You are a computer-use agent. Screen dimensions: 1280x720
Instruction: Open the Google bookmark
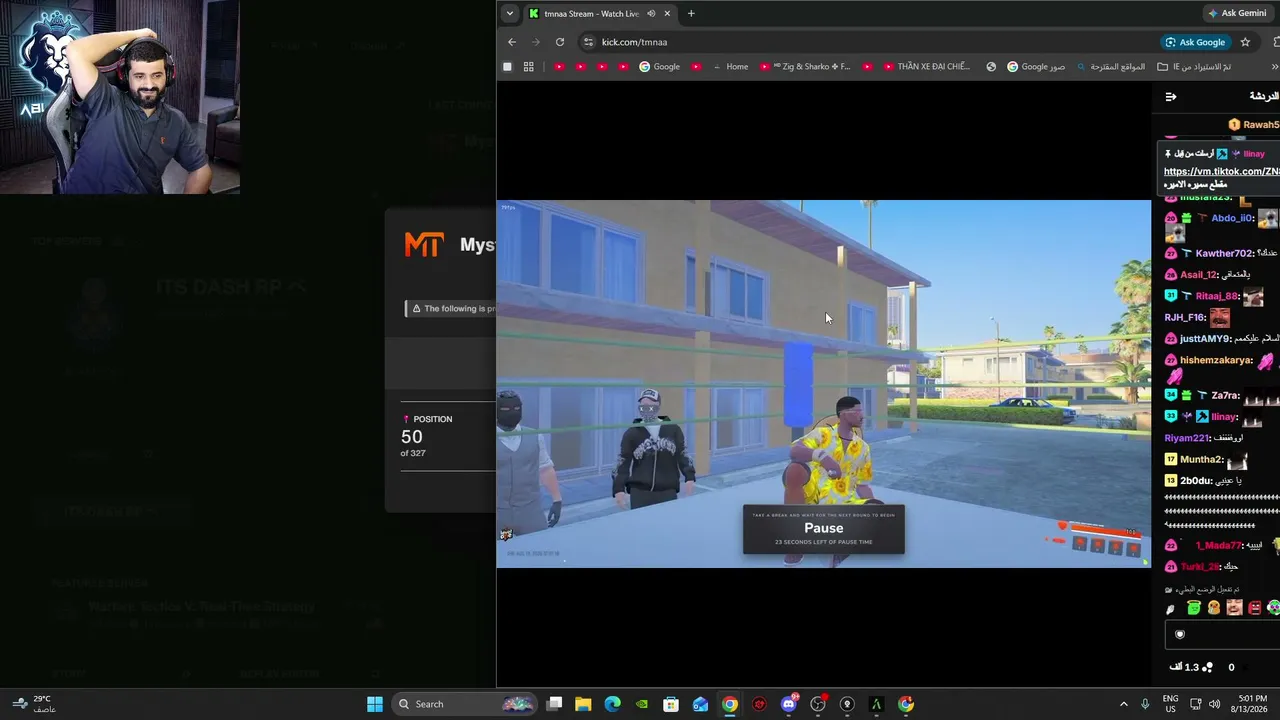coord(660,67)
